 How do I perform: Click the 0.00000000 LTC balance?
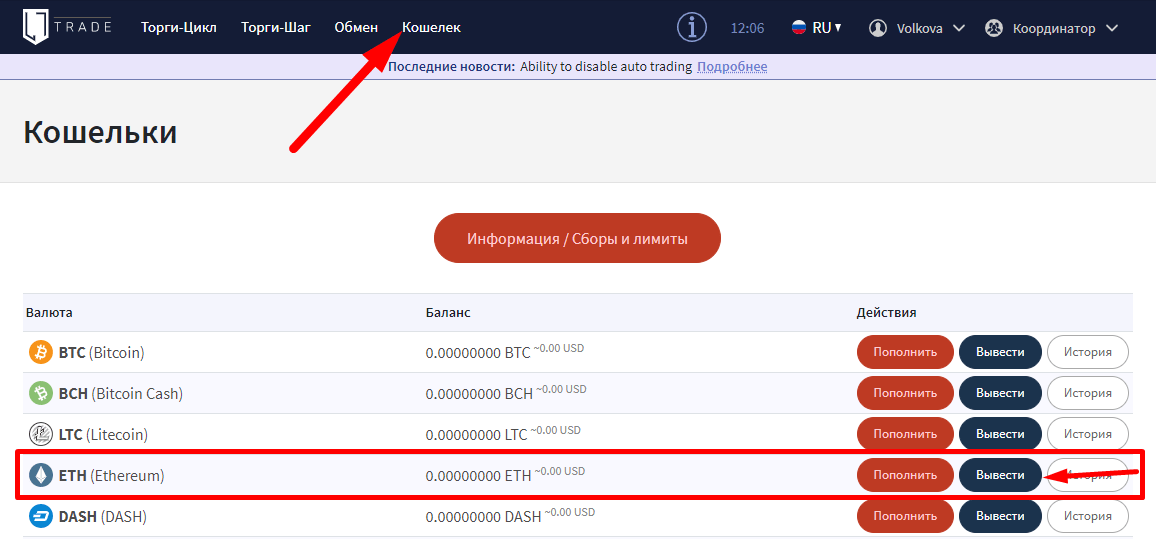coord(476,435)
